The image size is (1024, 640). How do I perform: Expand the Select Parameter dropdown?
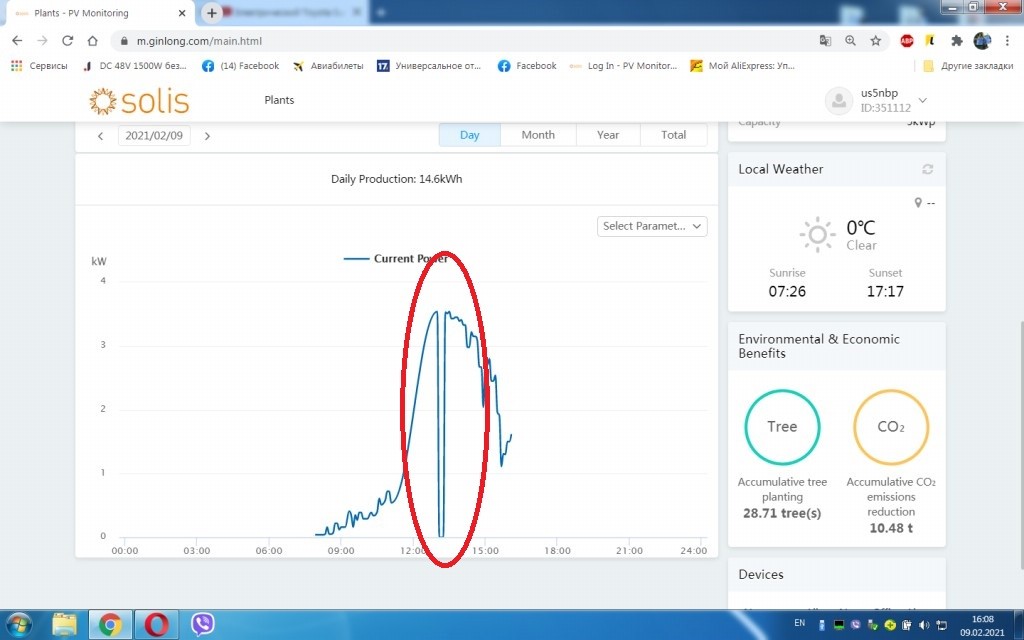(x=652, y=226)
